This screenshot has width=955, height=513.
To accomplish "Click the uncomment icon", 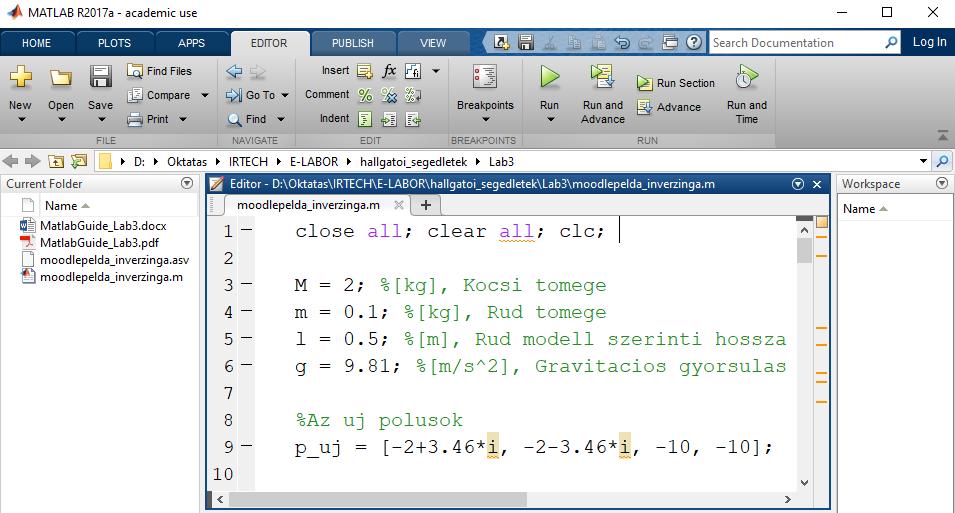I will coord(389,95).
